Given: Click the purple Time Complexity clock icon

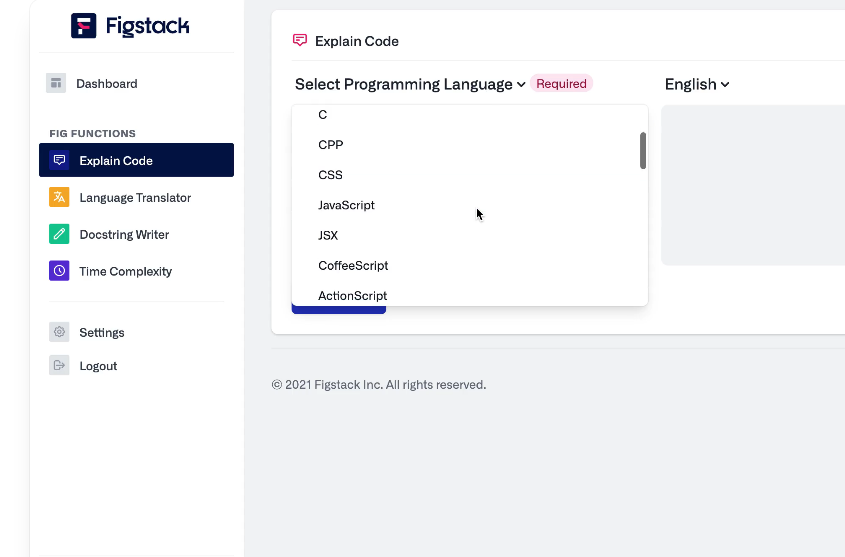Looking at the screenshot, I should [59, 271].
